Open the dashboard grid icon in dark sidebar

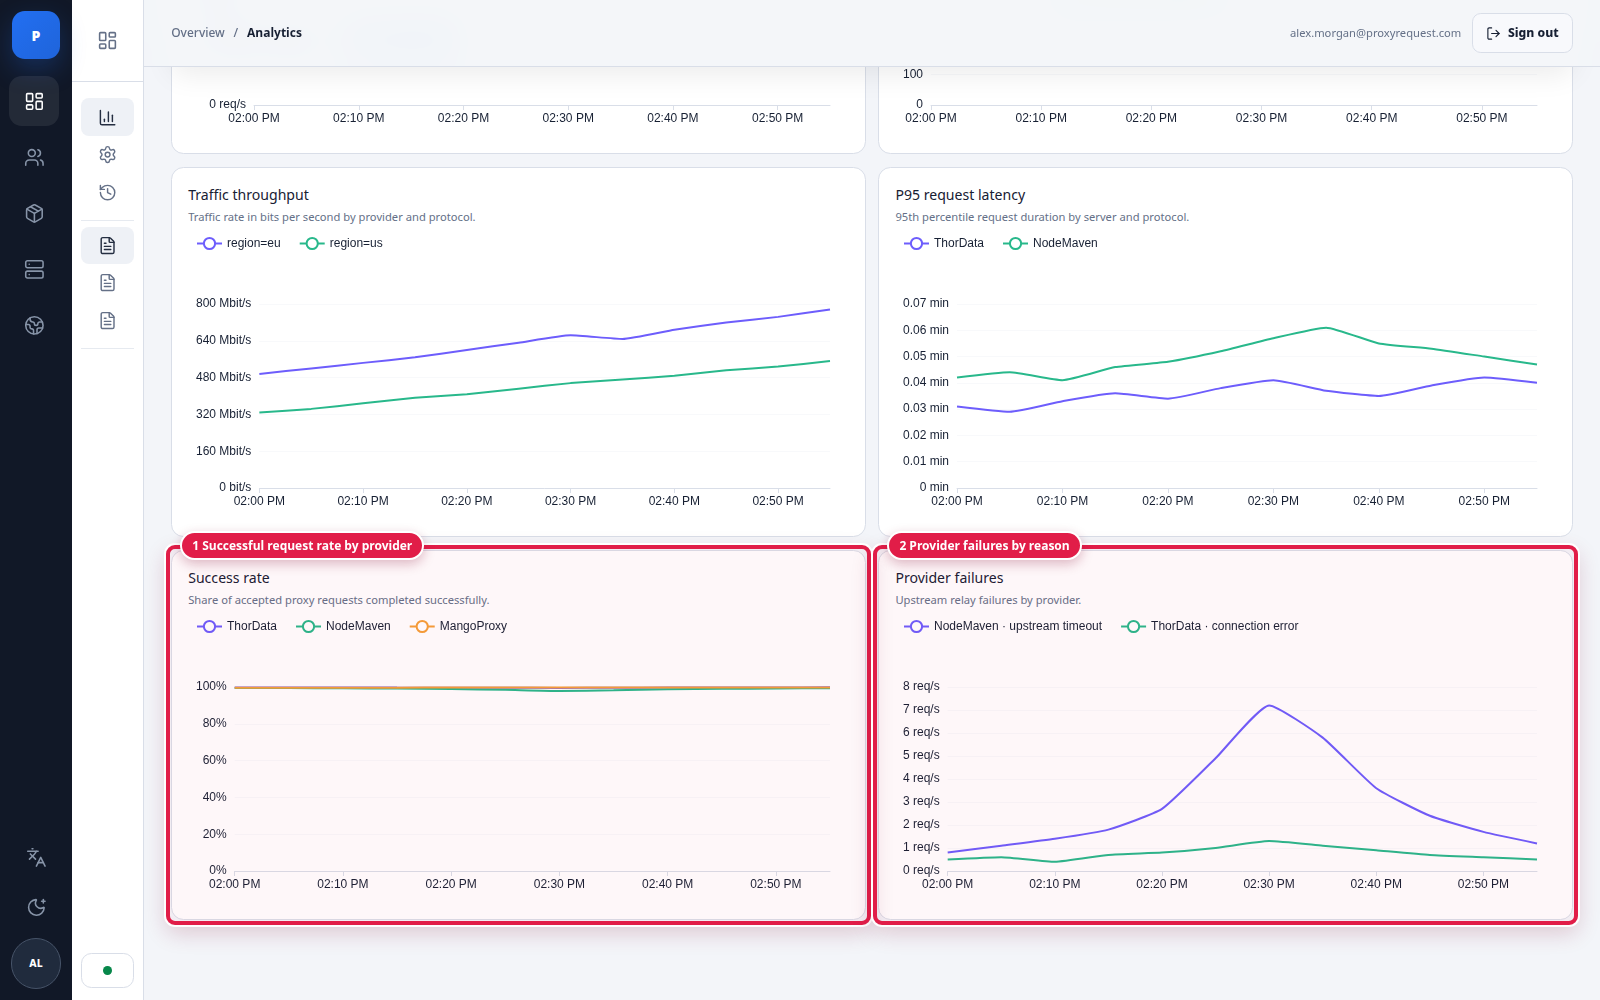click(35, 101)
